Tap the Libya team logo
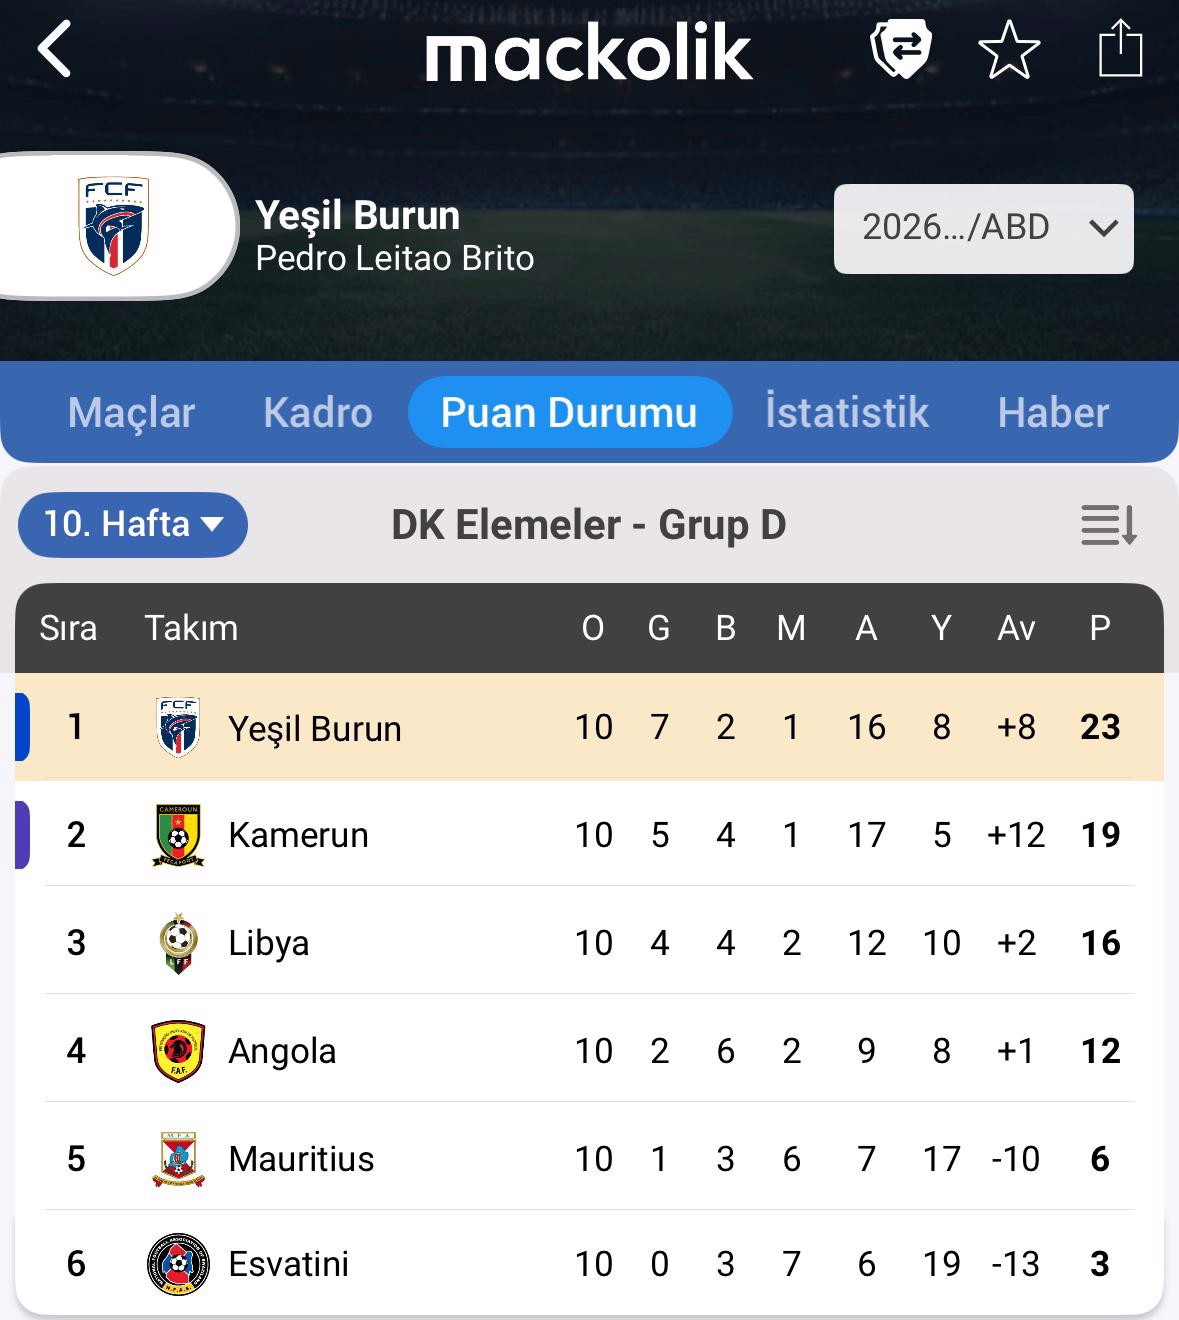 (x=178, y=943)
